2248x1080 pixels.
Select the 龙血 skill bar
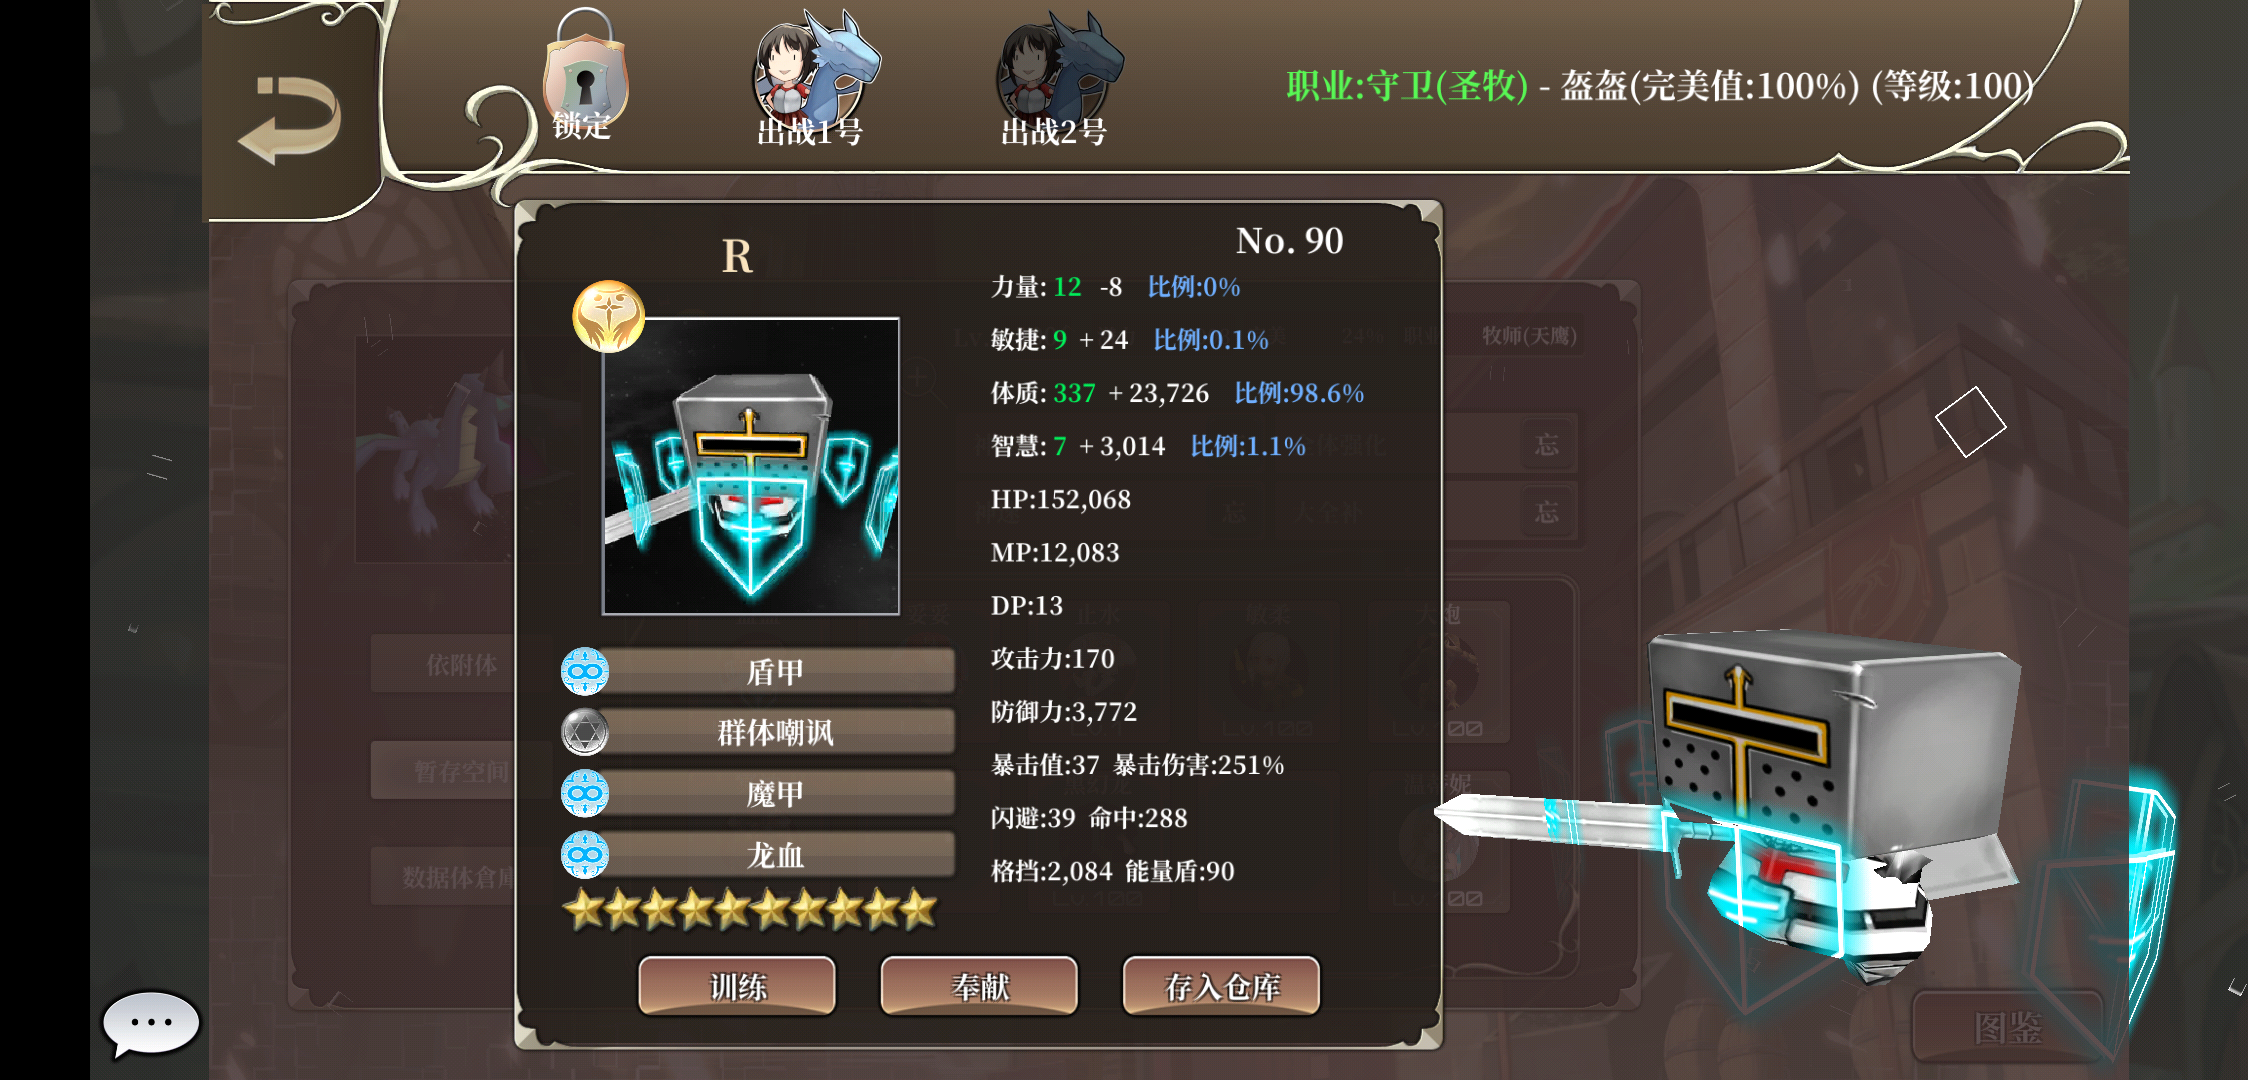776,854
